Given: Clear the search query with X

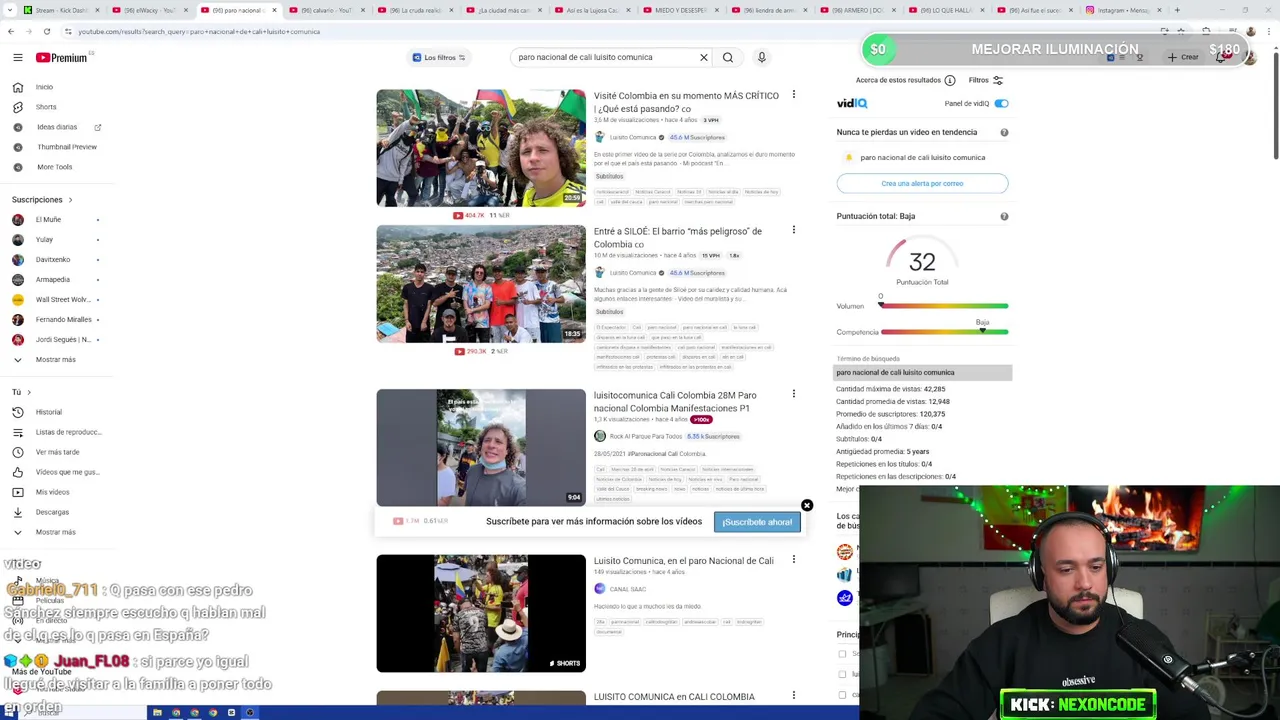Looking at the screenshot, I should tap(704, 57).
